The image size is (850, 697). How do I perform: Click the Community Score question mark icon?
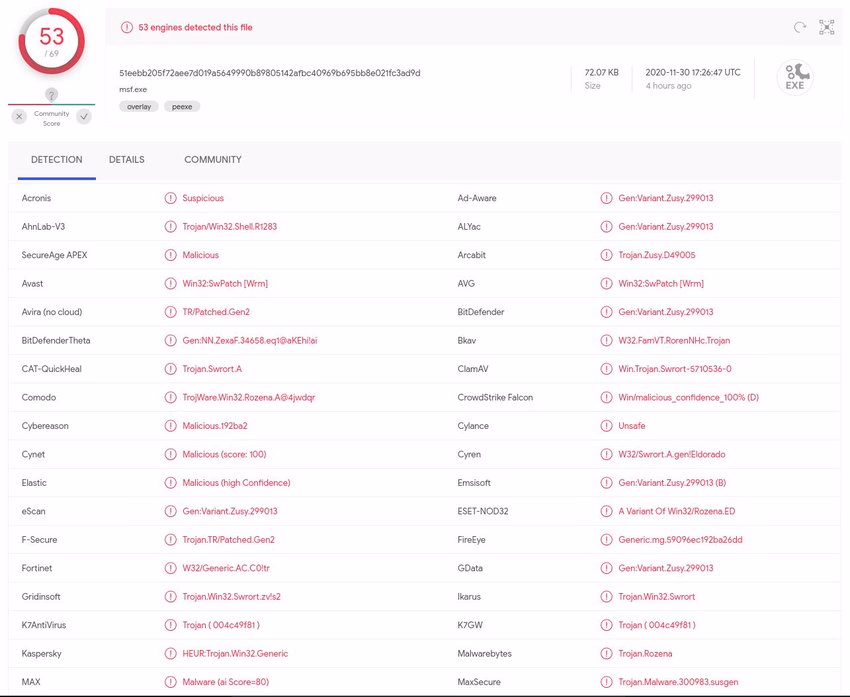pos(51,95)
